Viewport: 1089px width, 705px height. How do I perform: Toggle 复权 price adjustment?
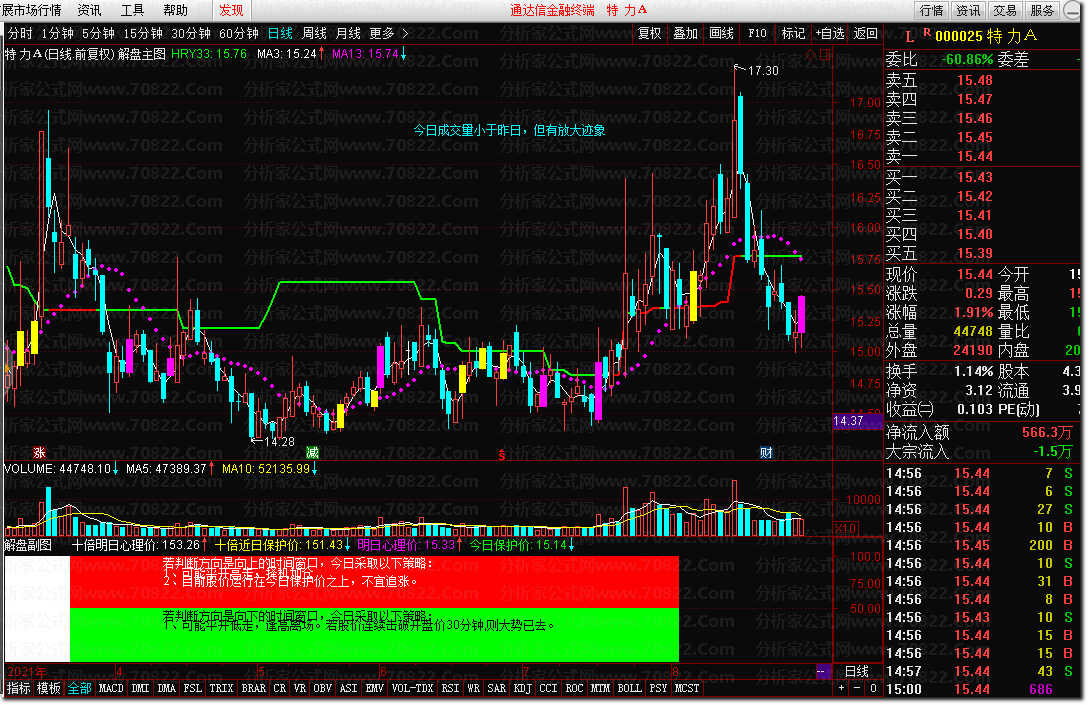[650, 33]
